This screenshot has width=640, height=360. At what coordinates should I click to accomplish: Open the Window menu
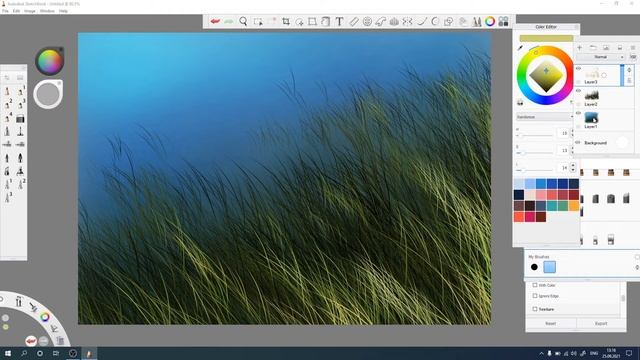coord(47,11)
